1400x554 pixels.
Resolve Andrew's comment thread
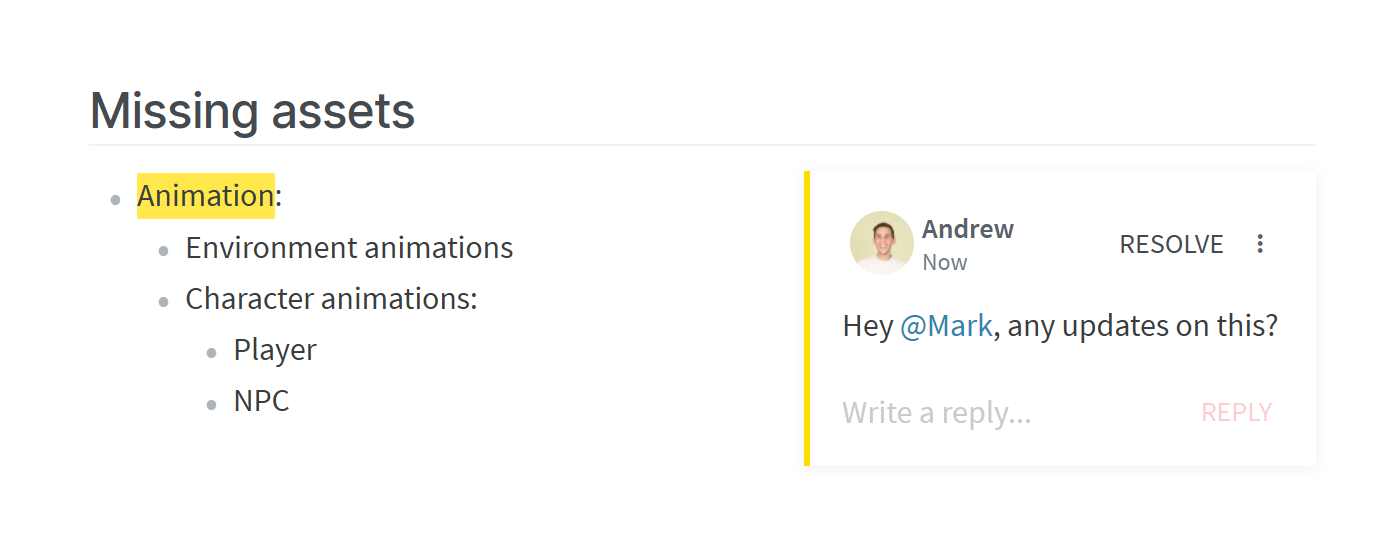coord(1171,244)
